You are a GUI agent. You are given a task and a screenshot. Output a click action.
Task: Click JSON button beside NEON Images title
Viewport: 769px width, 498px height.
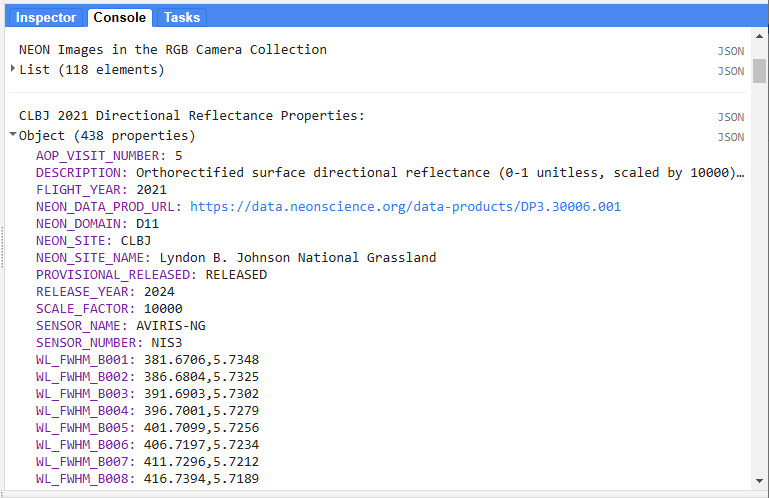[731, 51]
